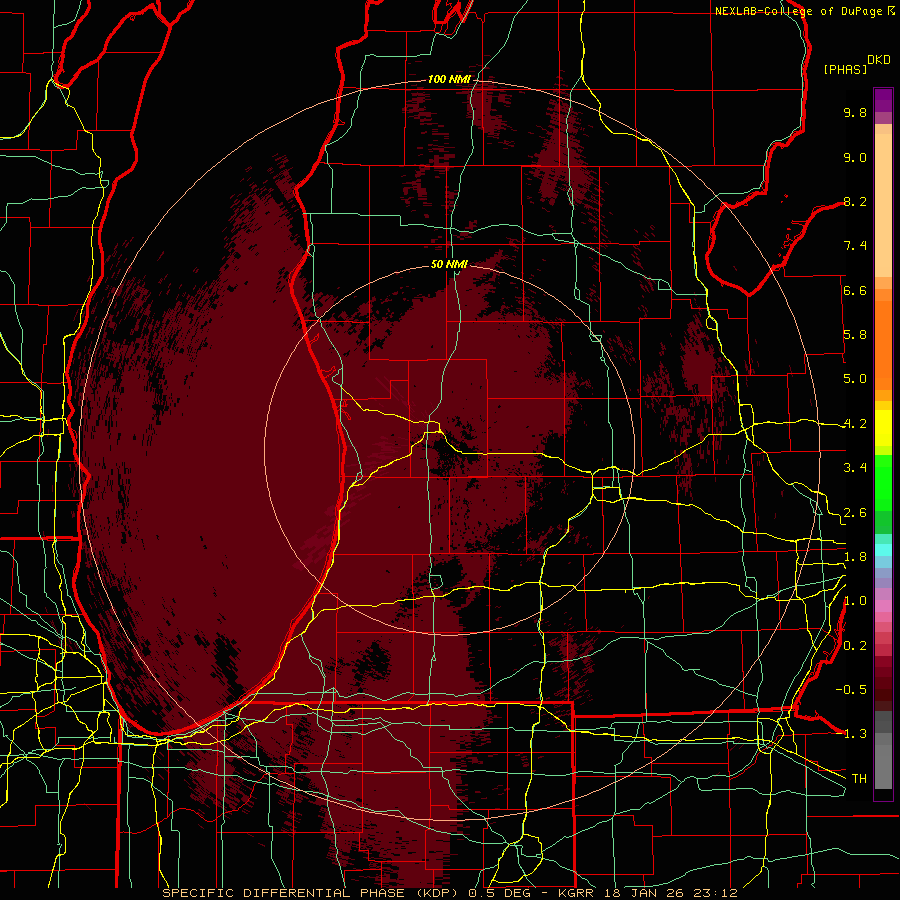Pick the yellow segment of the color bar
This screenshot has height=900, width=900.
[883, 428]
